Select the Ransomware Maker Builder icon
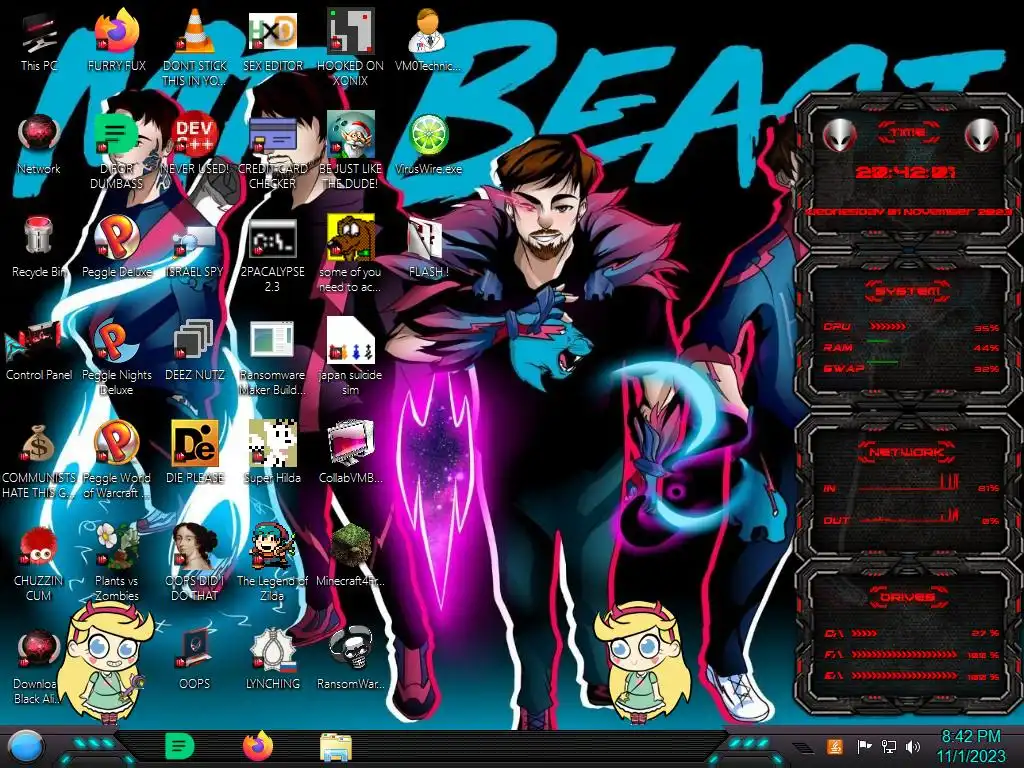This screenshot has height=768, width=1024. (272, 358)
